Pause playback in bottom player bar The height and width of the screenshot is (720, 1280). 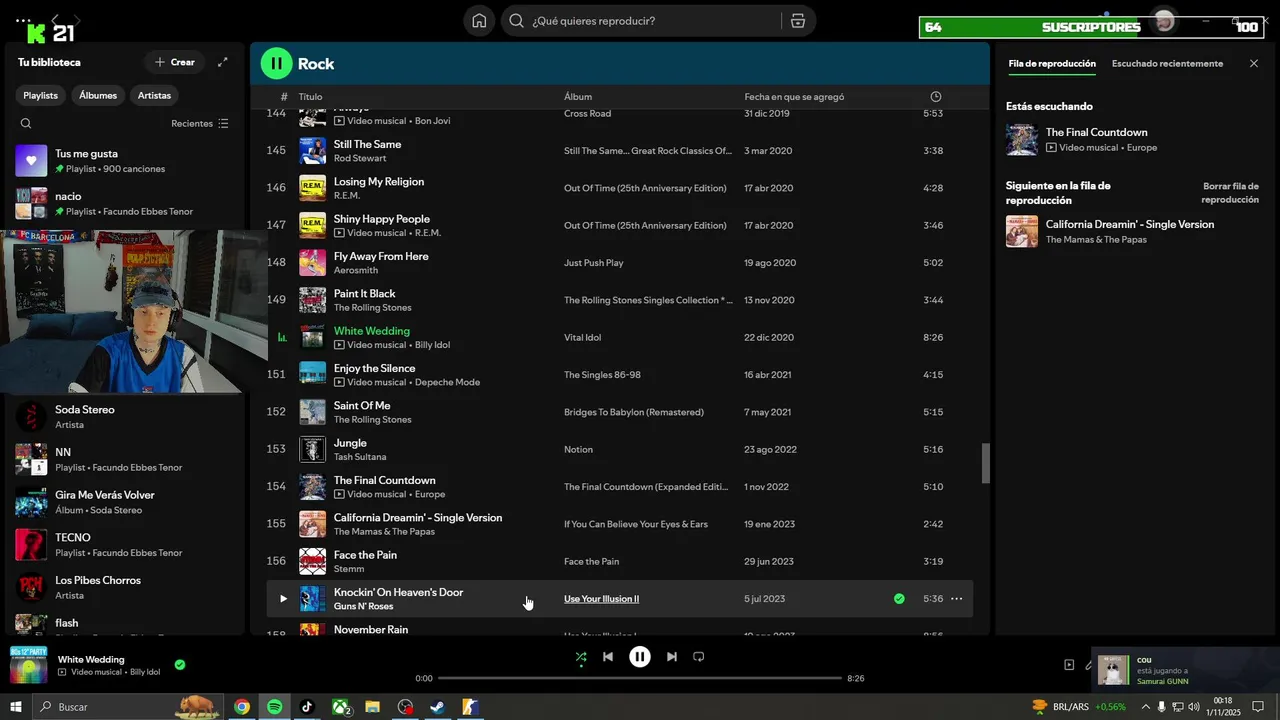click(x=640, y=657)
